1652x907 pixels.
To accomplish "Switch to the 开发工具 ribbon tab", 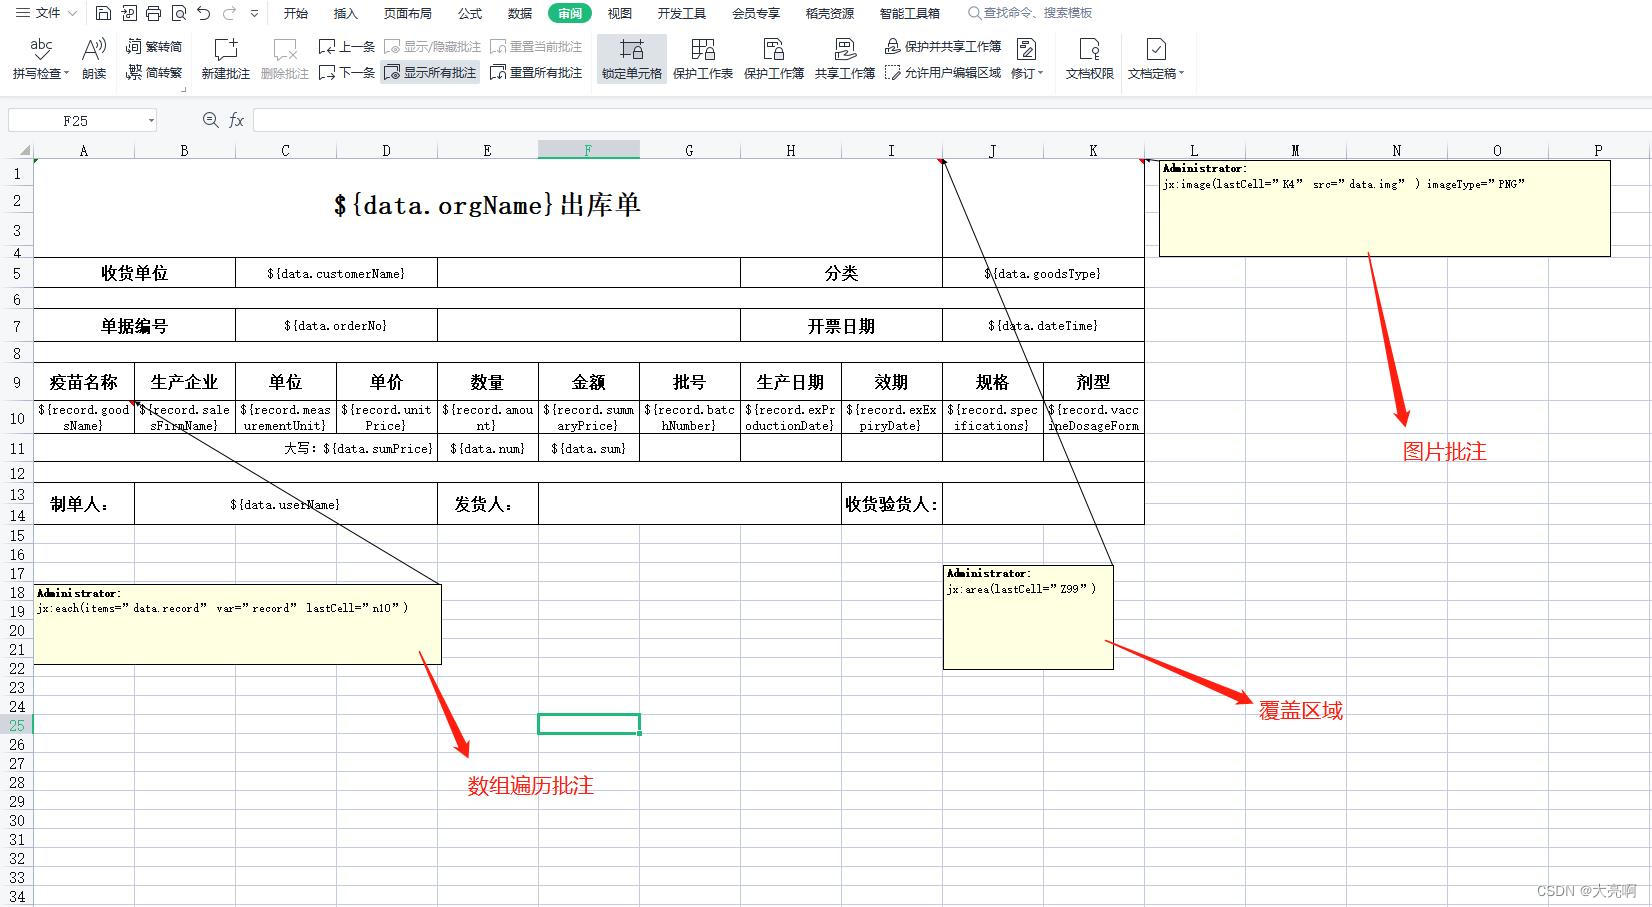I will point(682,13).
